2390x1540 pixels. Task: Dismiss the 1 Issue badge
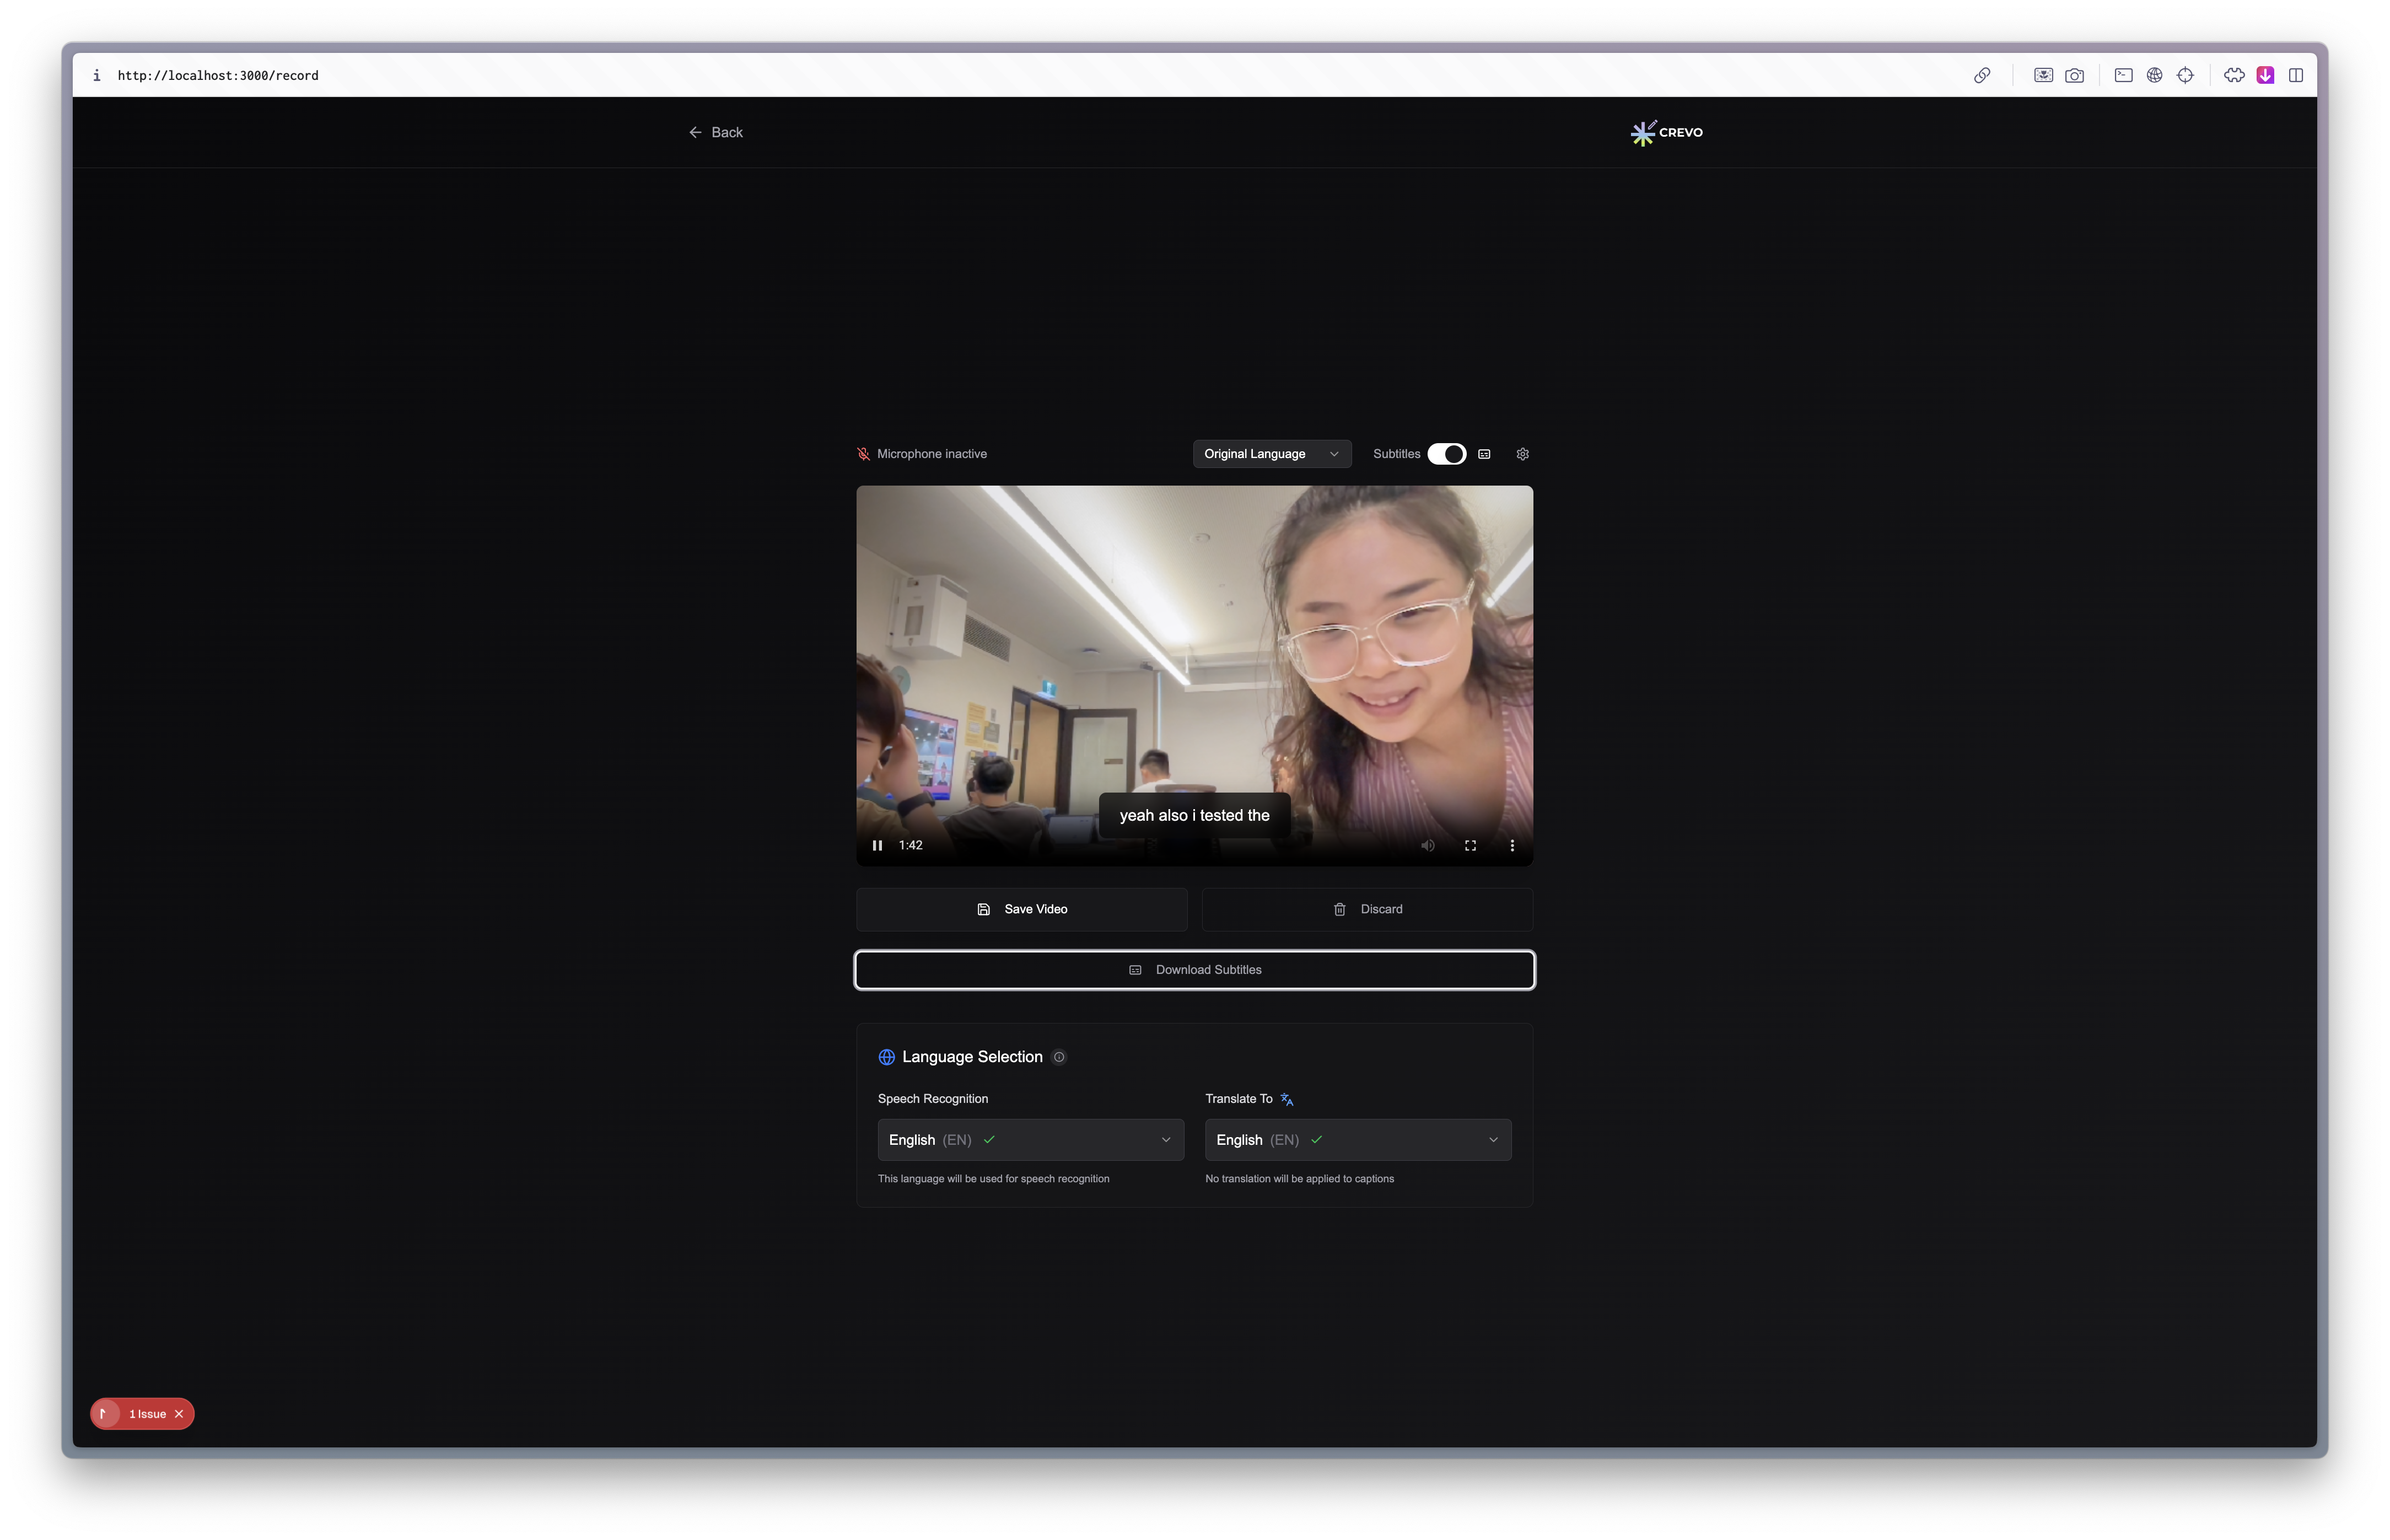(x=179, y=1414)
